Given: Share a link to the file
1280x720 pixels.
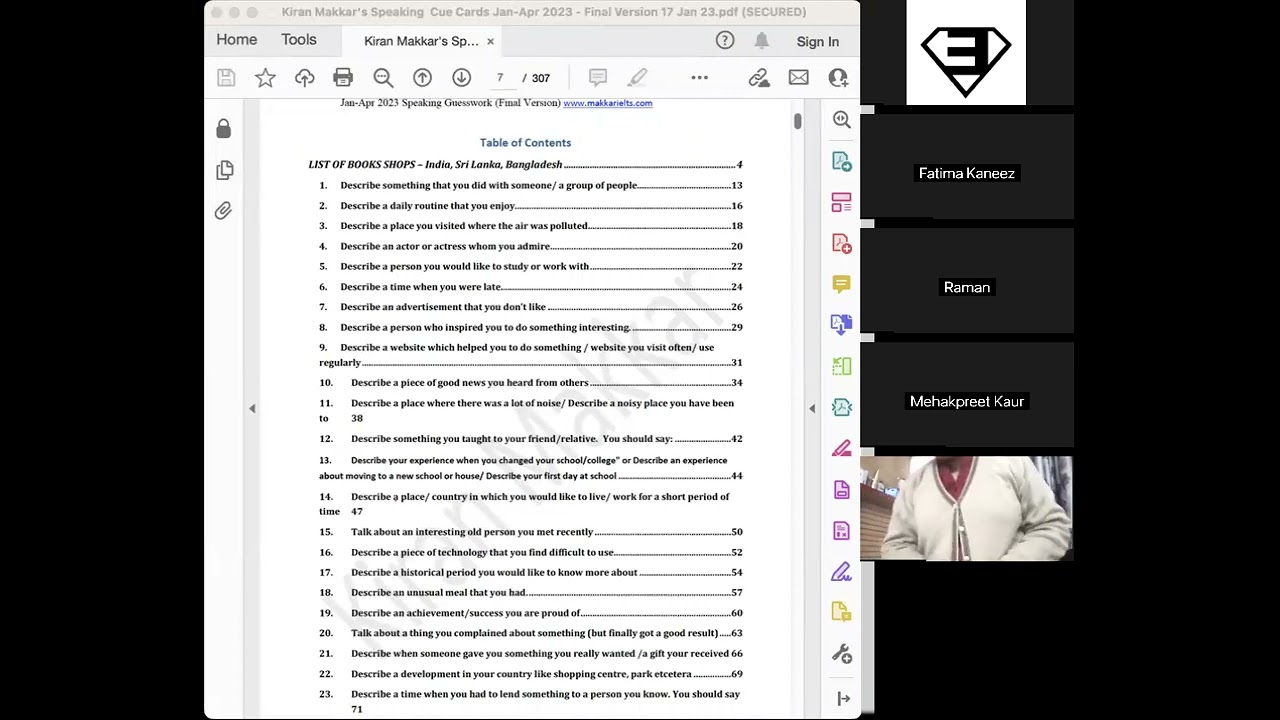Looking at the screenshot, I should click(x=759, y=78).
